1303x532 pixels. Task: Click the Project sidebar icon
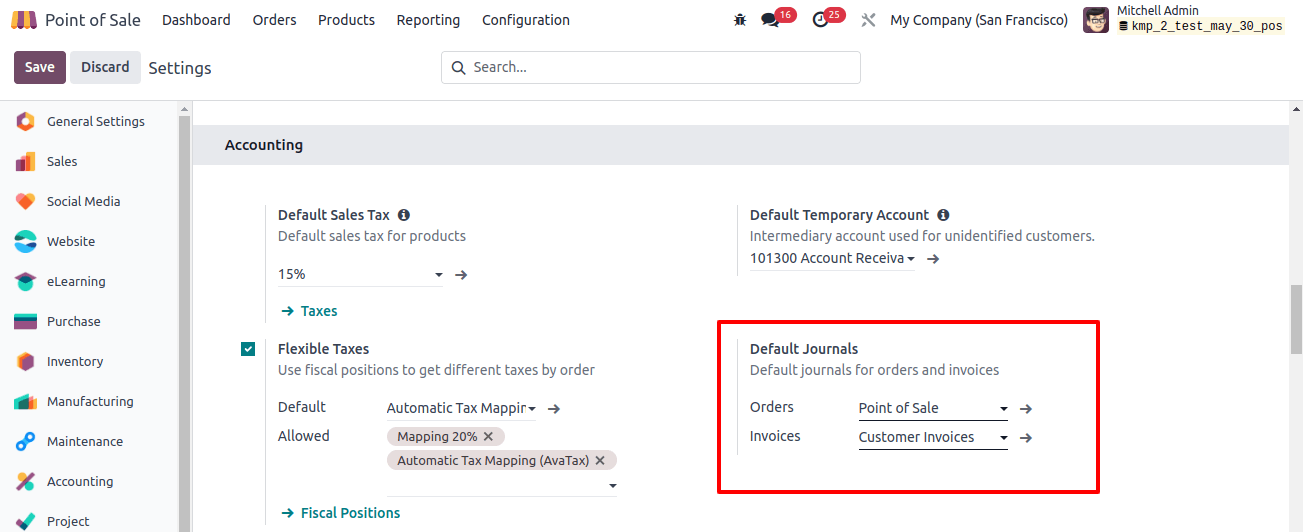tap(25, 521)
